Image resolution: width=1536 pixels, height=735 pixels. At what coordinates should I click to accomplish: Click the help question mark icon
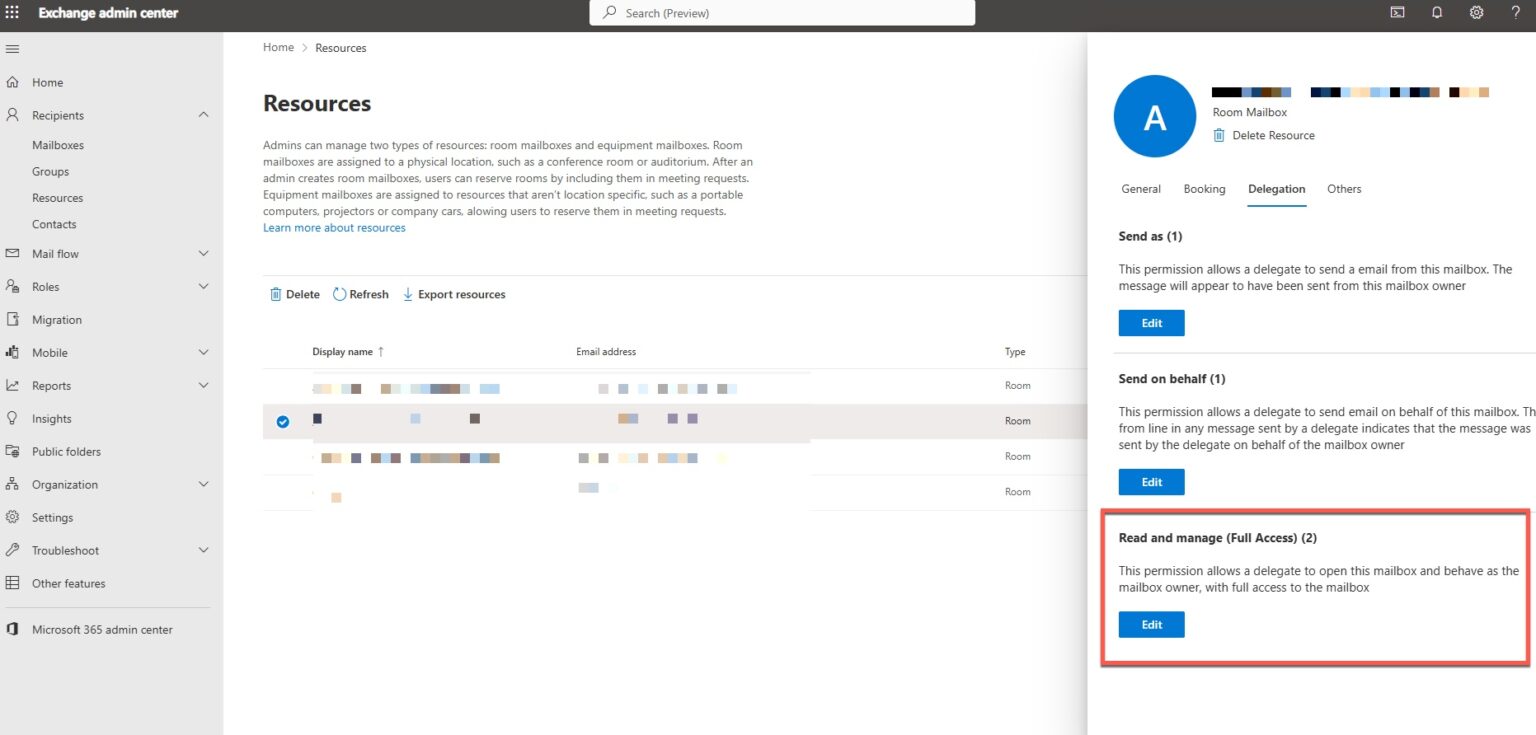[x=1515, y=13]
